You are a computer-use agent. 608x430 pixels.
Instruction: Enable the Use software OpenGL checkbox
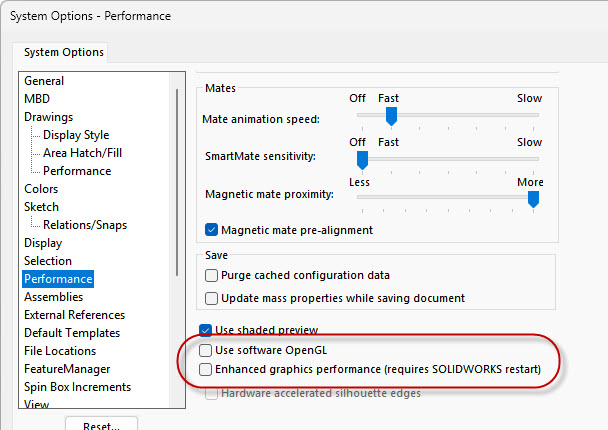pyautogui.click(x=206, y=350)
